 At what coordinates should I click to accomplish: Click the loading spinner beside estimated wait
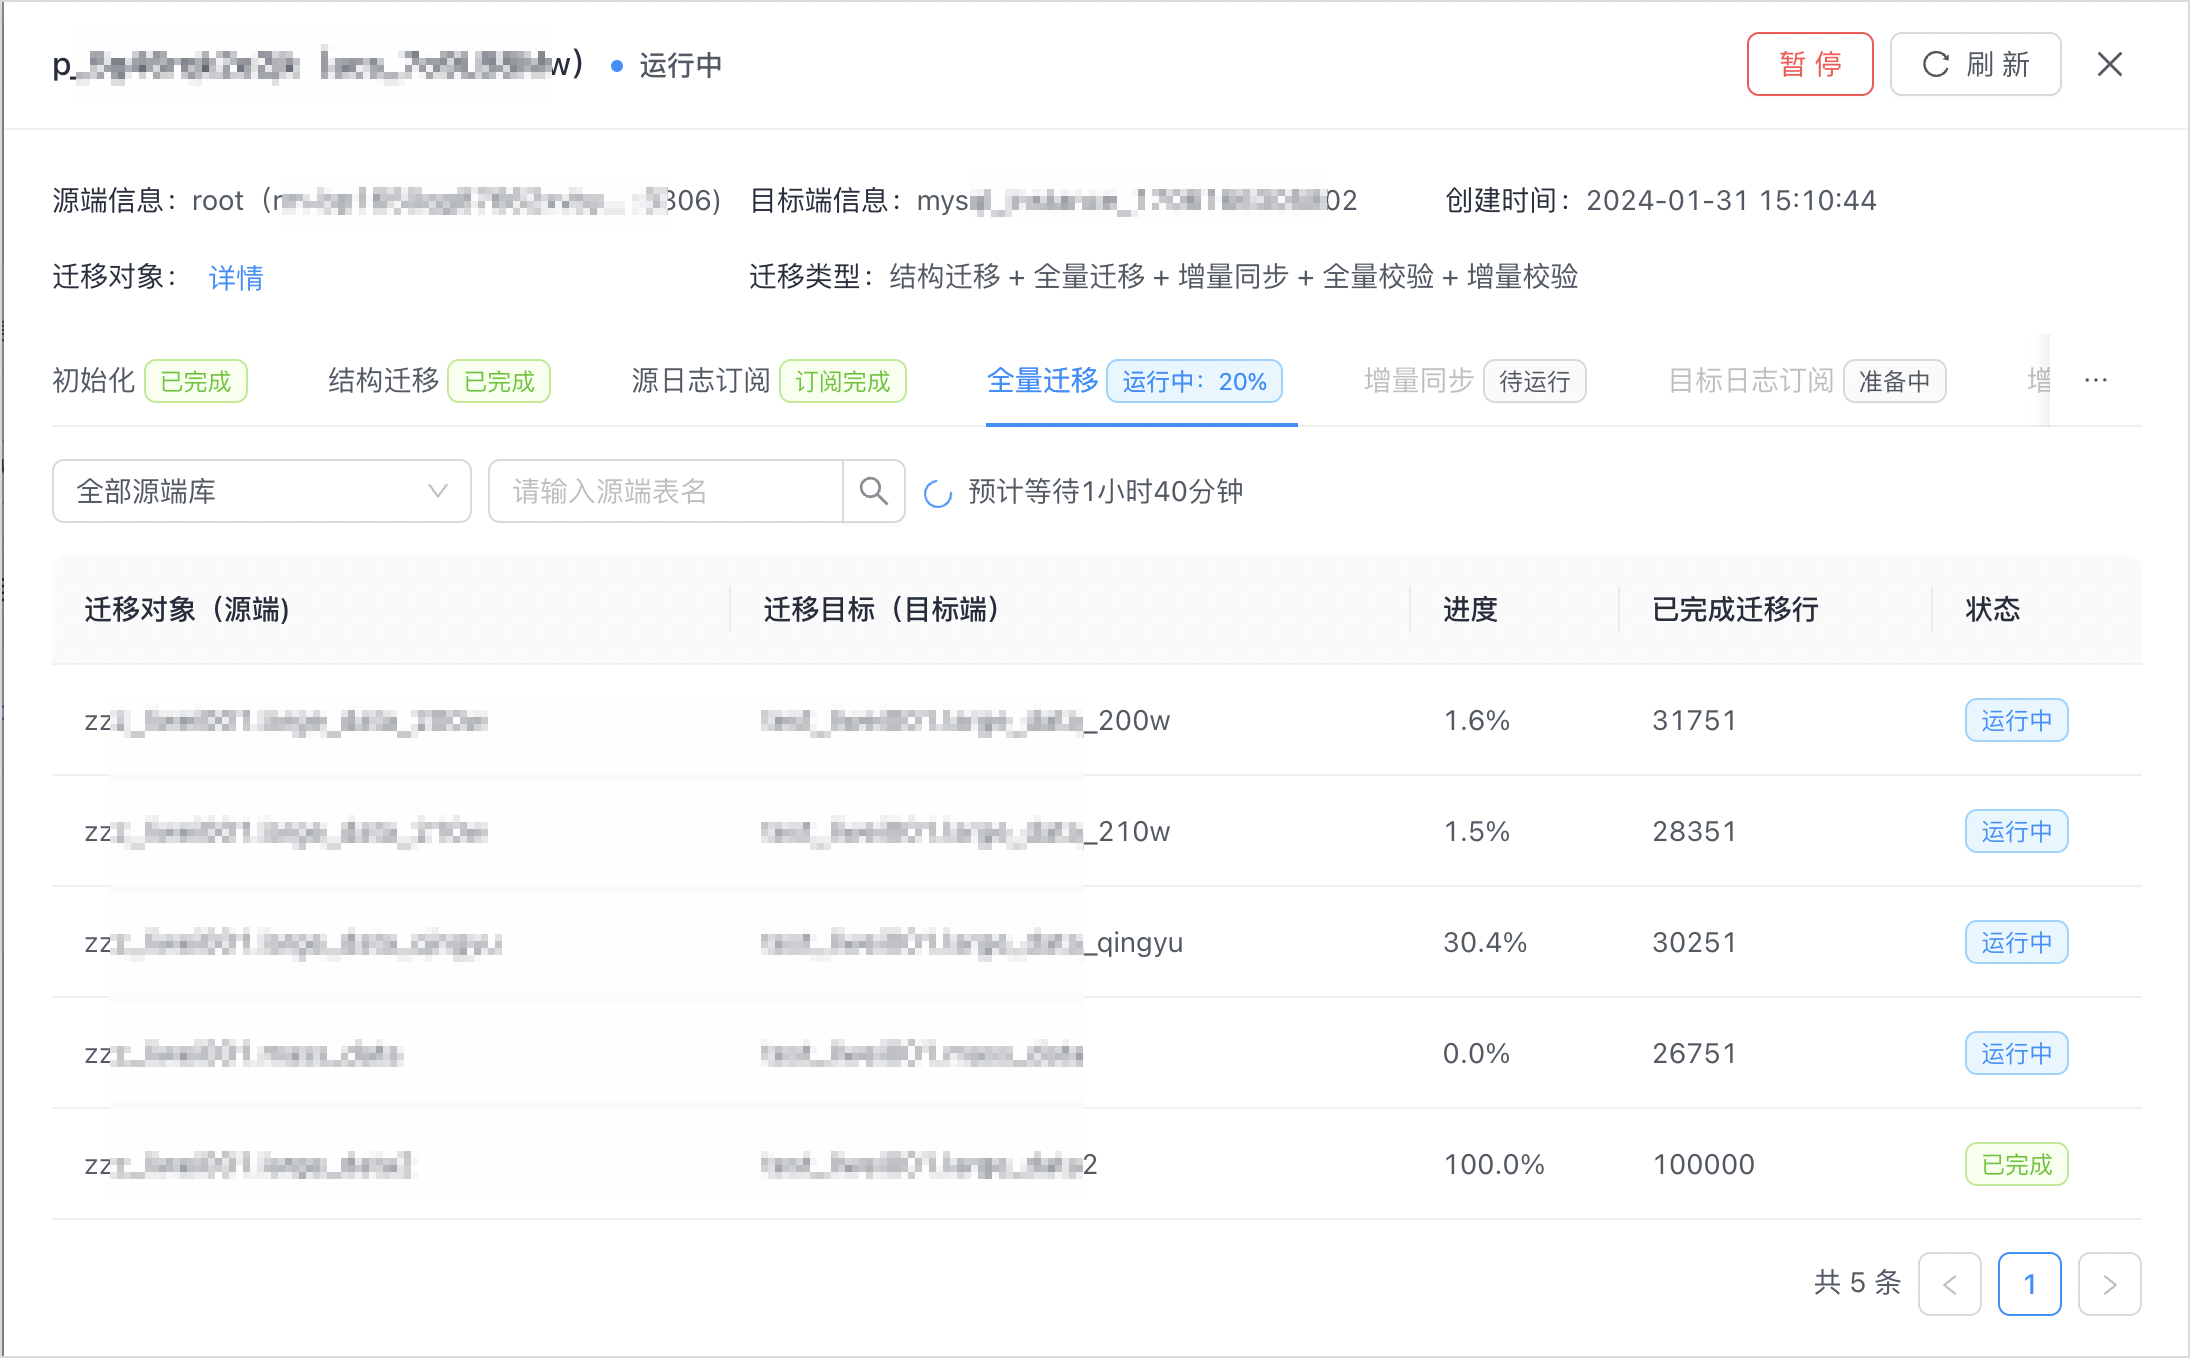[x=937, y=493]
